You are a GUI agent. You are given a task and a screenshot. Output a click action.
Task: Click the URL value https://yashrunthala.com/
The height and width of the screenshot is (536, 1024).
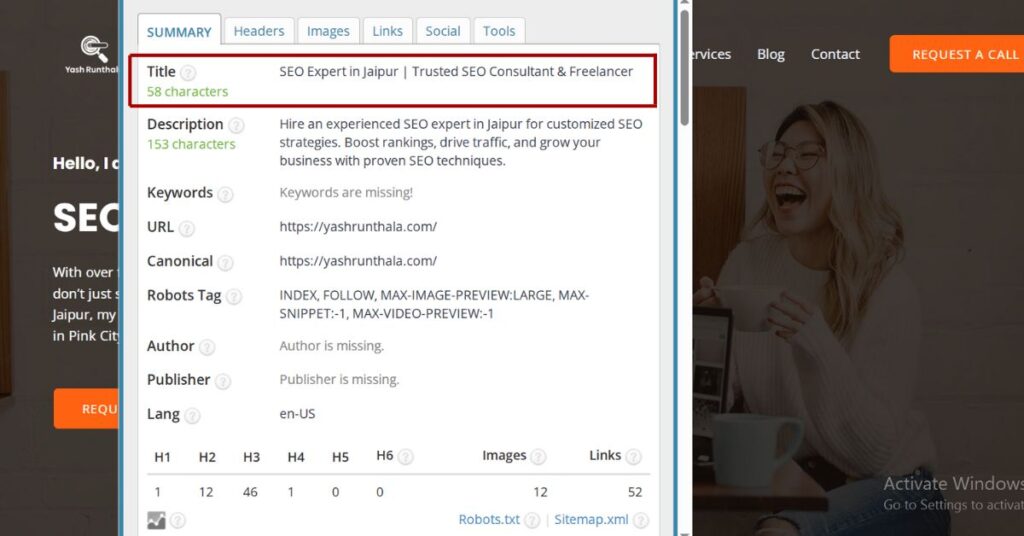[x=358, y=227]
